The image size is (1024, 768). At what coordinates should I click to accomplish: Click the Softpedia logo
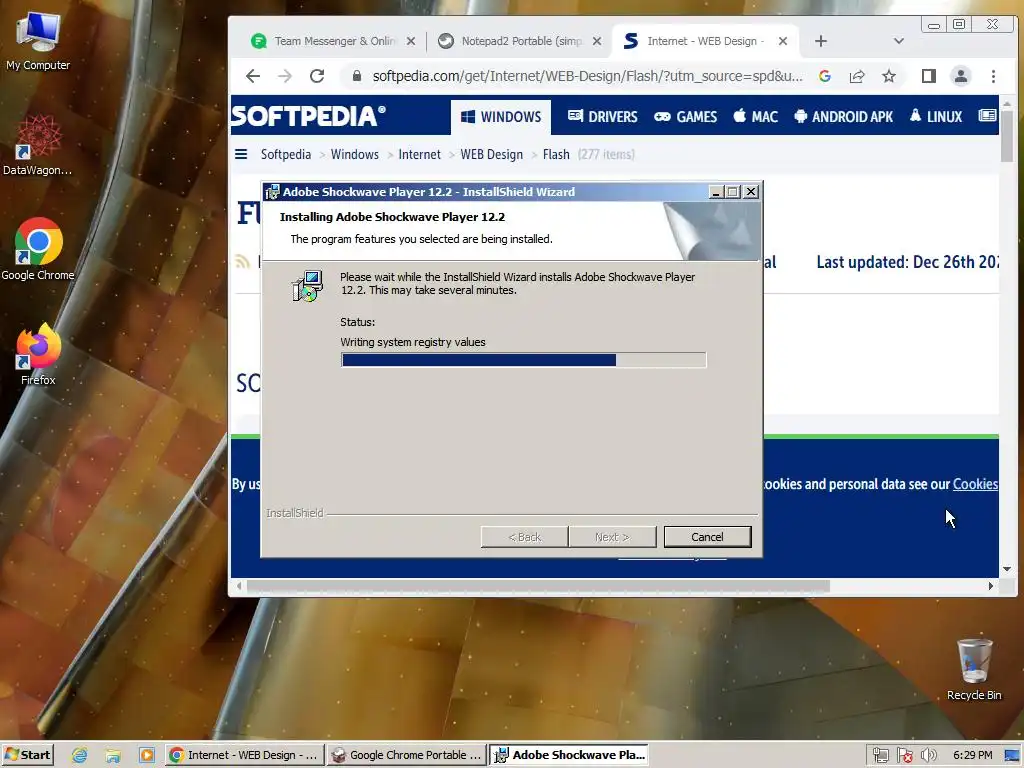tap(308, 116)
